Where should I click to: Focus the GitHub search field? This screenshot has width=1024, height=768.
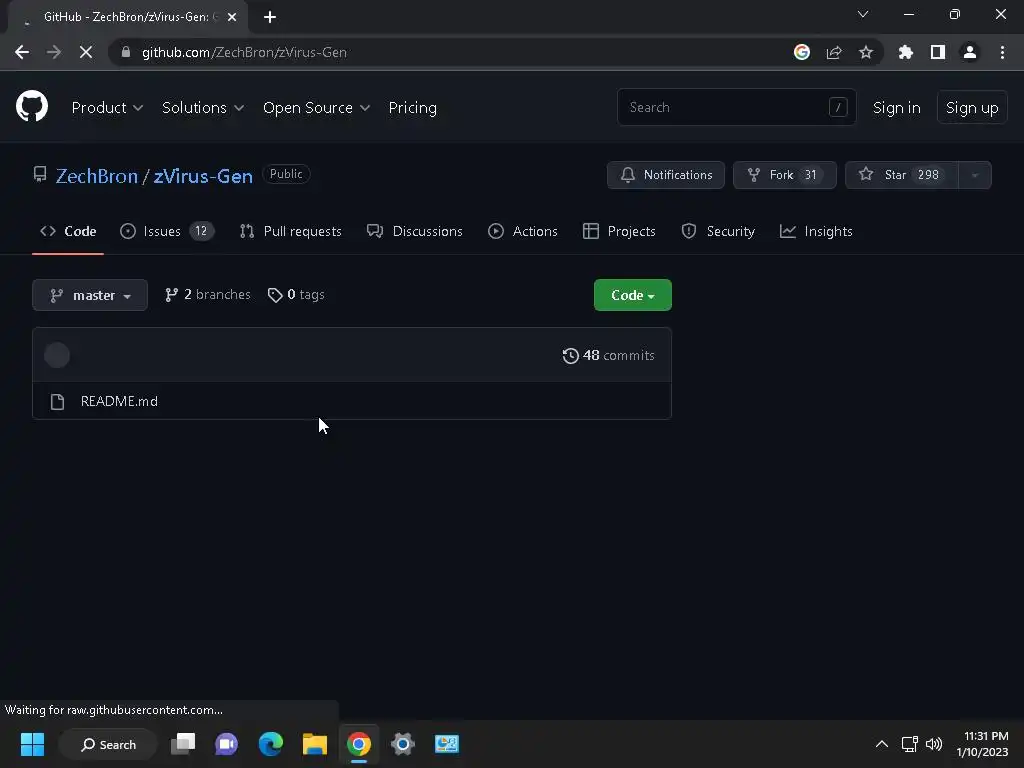pos(736,107)
